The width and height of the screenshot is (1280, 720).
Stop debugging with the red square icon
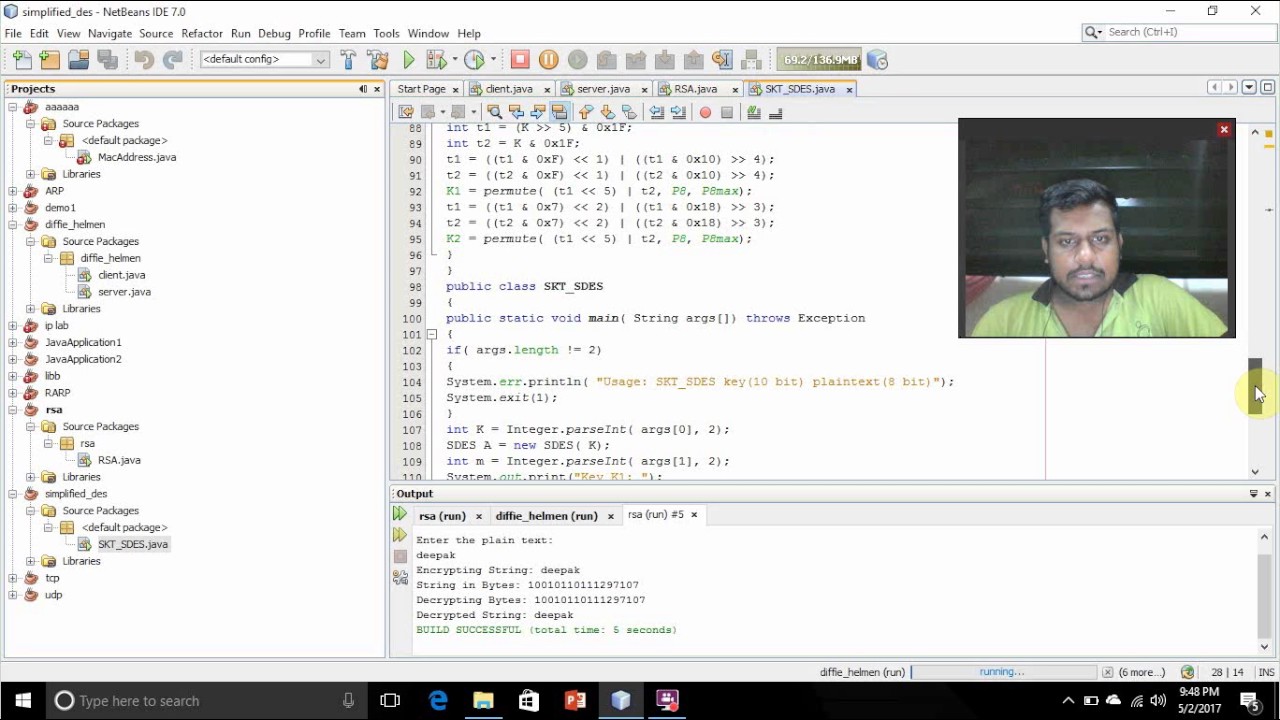[519, 60]
